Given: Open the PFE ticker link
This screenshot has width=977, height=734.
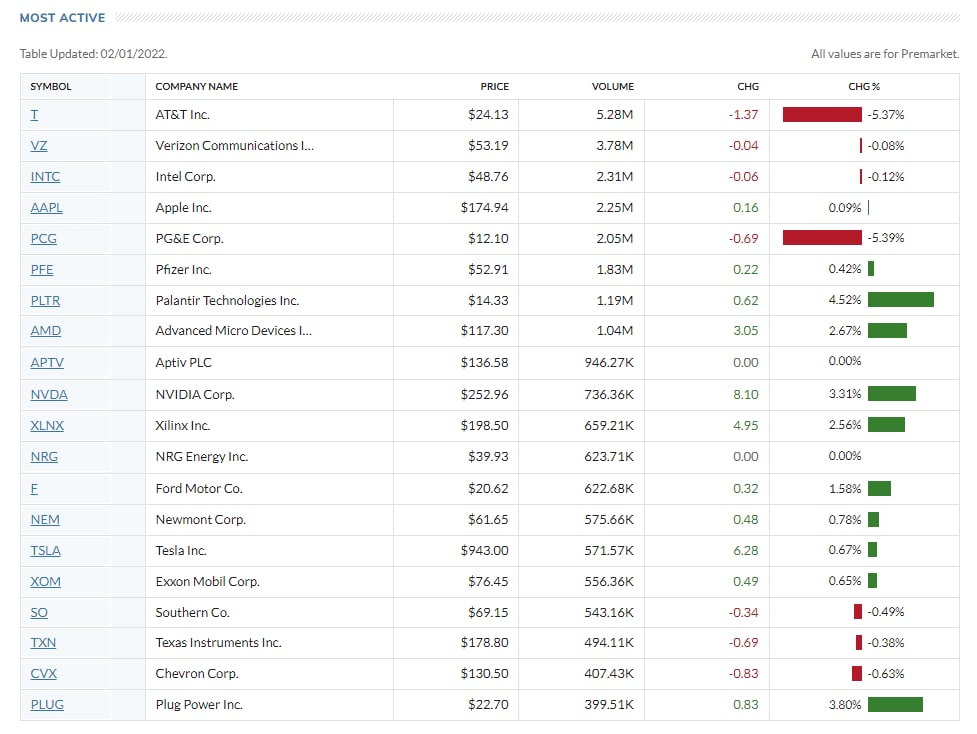Looking at the screenshot, I should pyautogui.click(x=42, y=270).
